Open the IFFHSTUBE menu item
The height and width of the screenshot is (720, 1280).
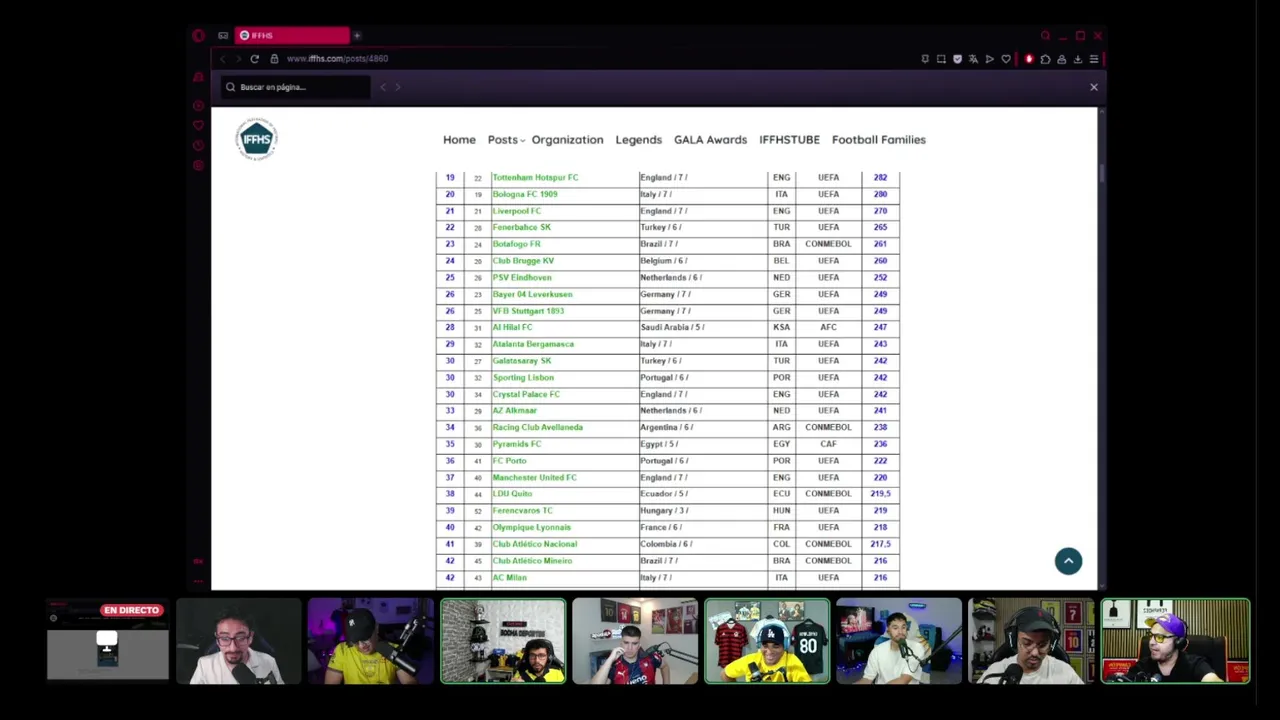click(789, 140)
